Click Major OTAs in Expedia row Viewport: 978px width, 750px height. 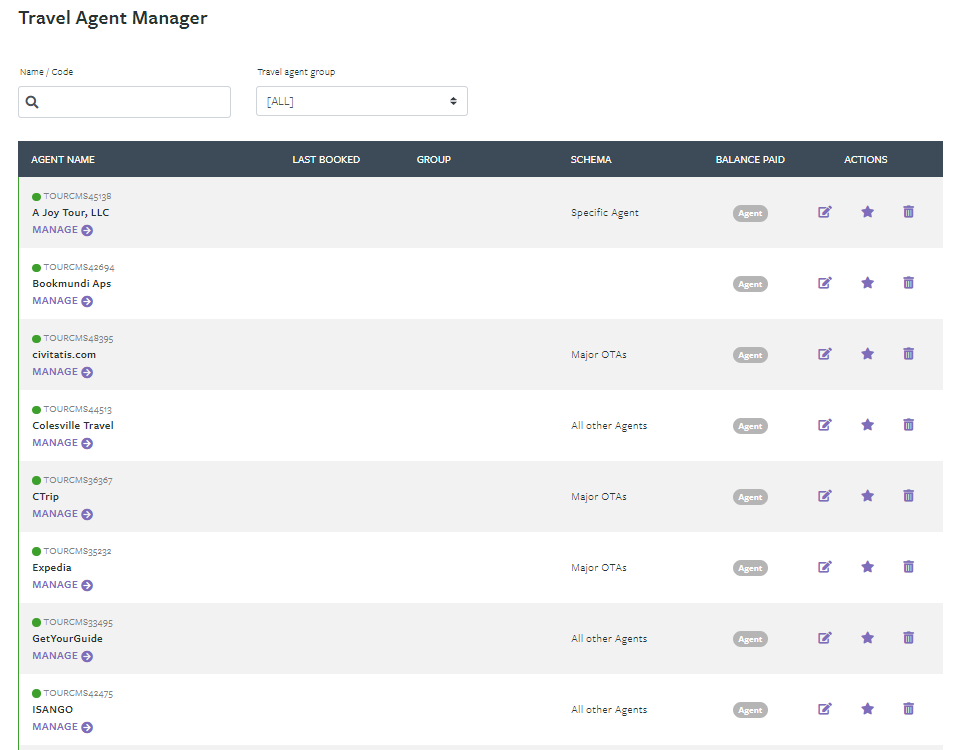(x=599, y=568)
